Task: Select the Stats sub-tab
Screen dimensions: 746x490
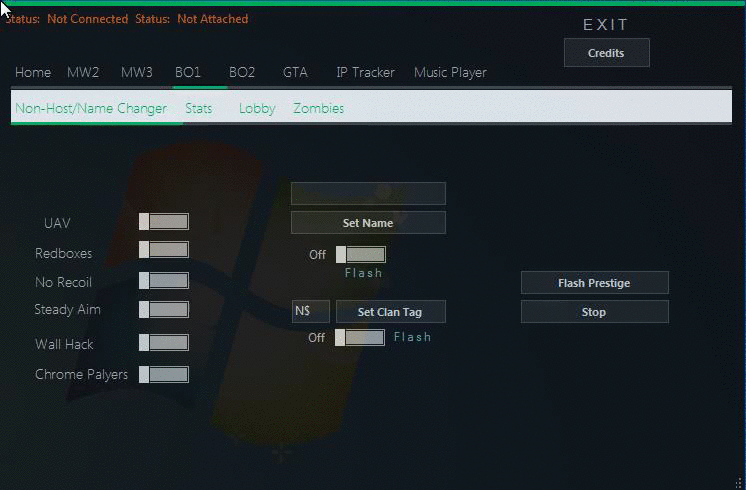Action: (x=199, y=108)
